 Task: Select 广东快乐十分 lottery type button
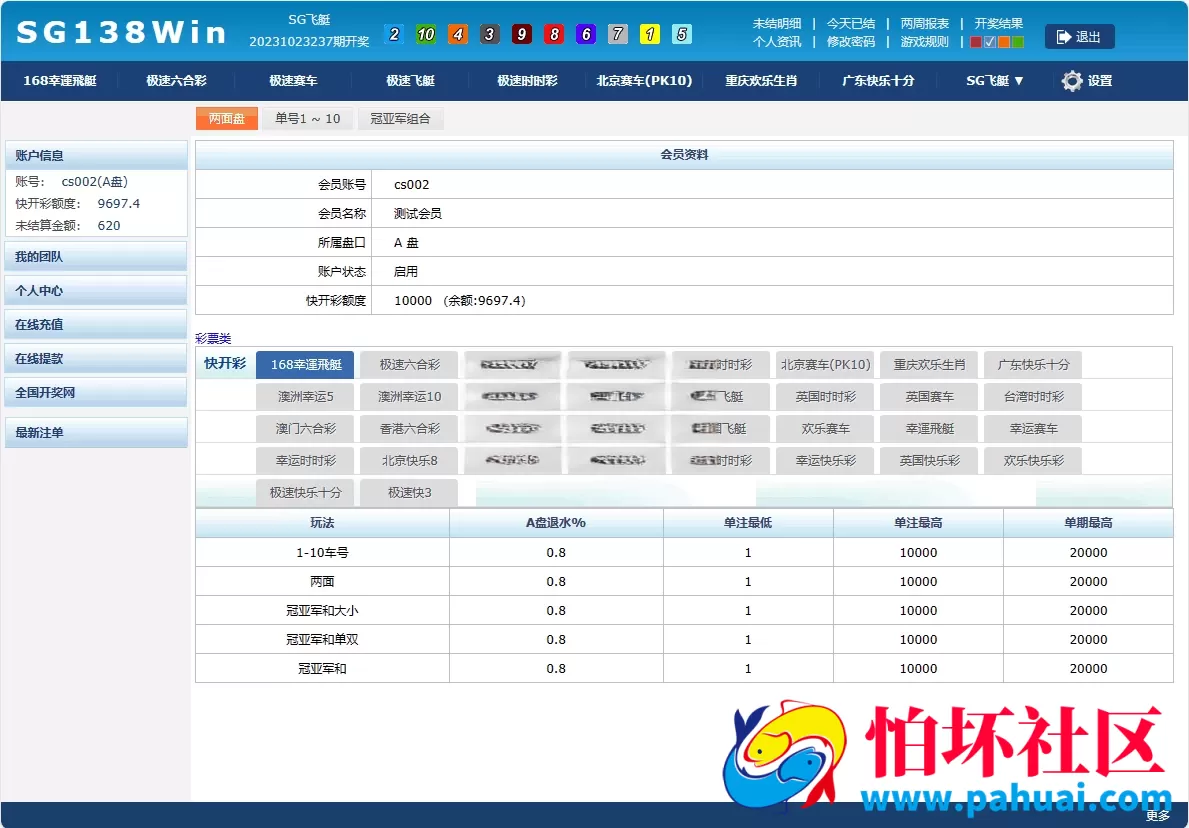(x=1033, y=365)
